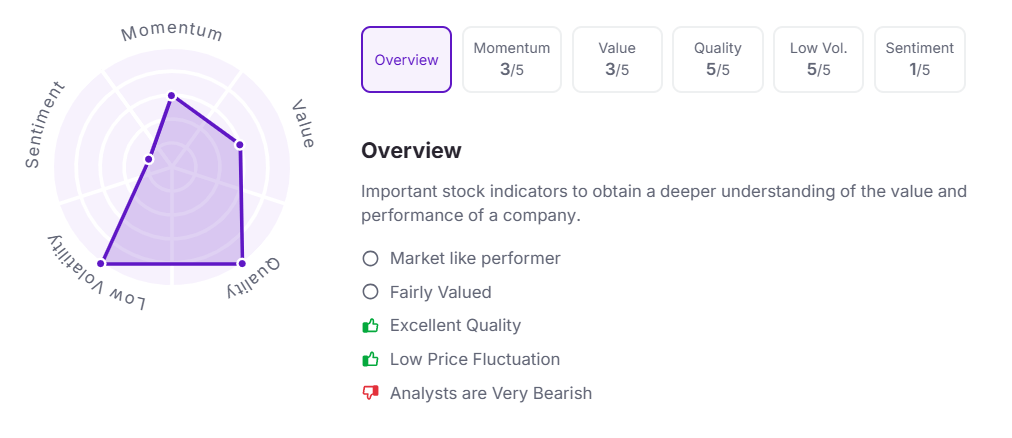Click the Sentiment axis label on radar chart
The width and height of the screenshot is (1012, 438).
pyautogui.click(x=44, y=124)
